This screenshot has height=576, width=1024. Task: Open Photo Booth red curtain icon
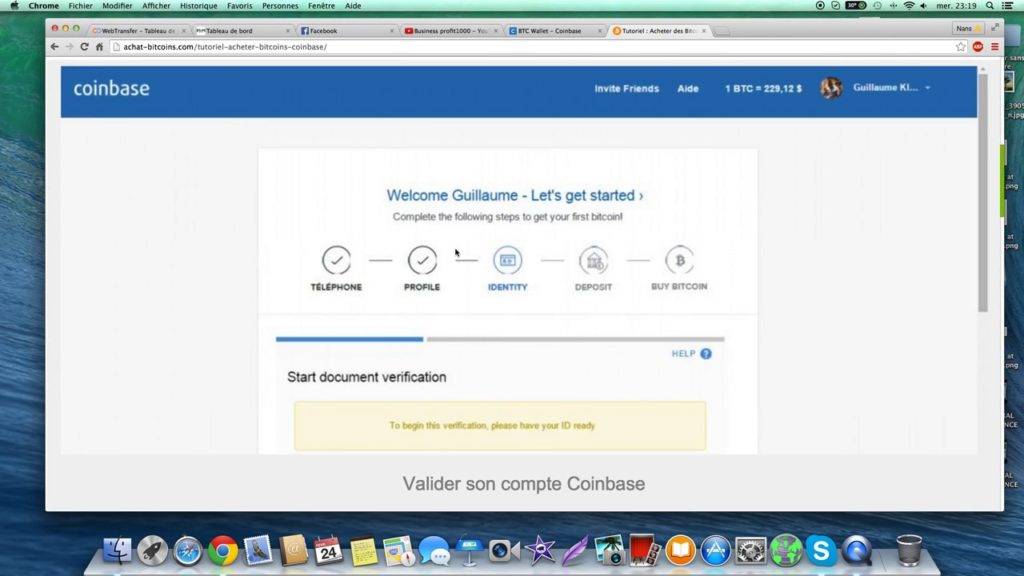point(645,551)
